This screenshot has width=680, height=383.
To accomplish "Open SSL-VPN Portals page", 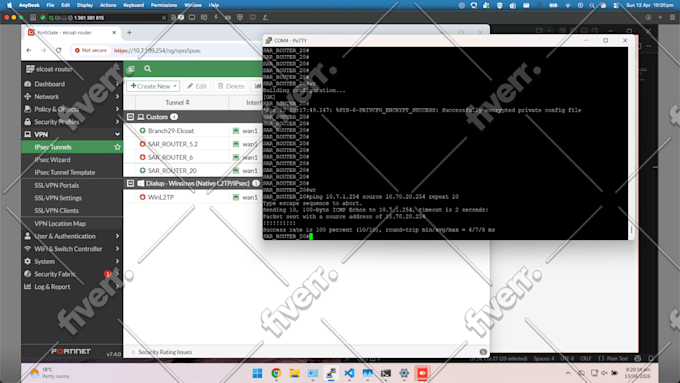I will (x=57, y=185).
